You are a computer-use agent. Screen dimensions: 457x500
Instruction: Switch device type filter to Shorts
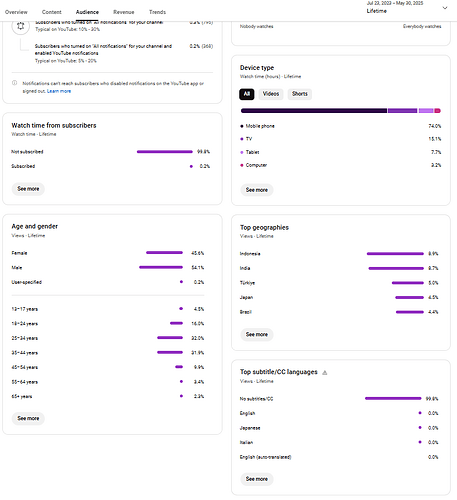[x=300, y=94]
